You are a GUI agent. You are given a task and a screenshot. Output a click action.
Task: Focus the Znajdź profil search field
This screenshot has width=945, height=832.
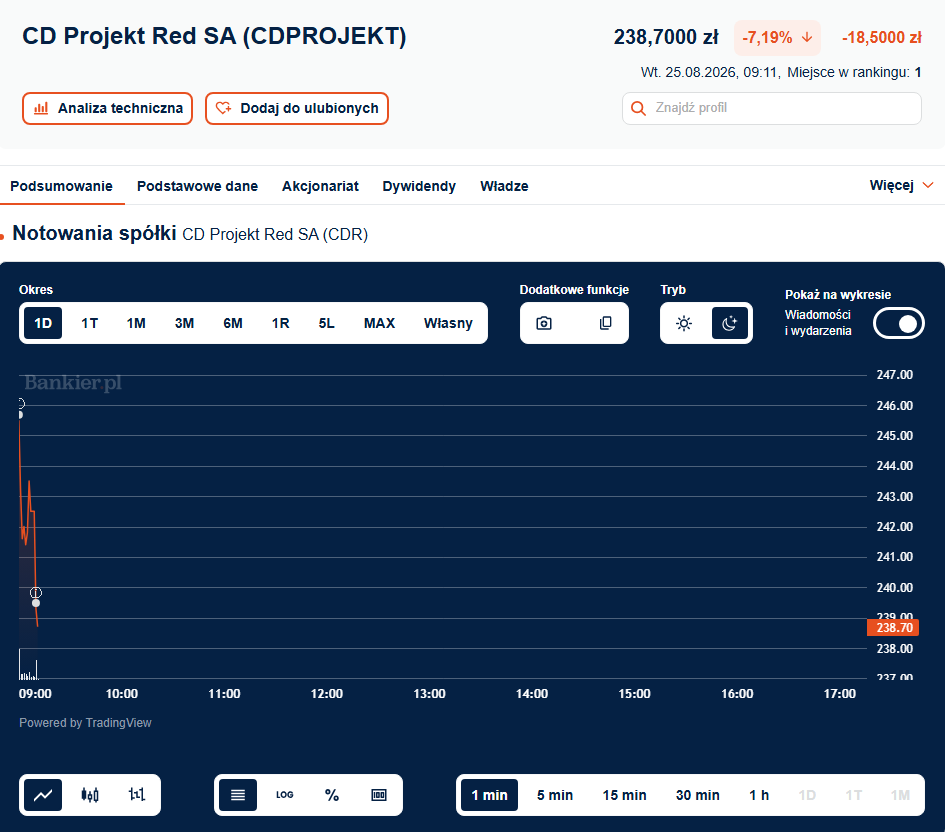(771, 108)
